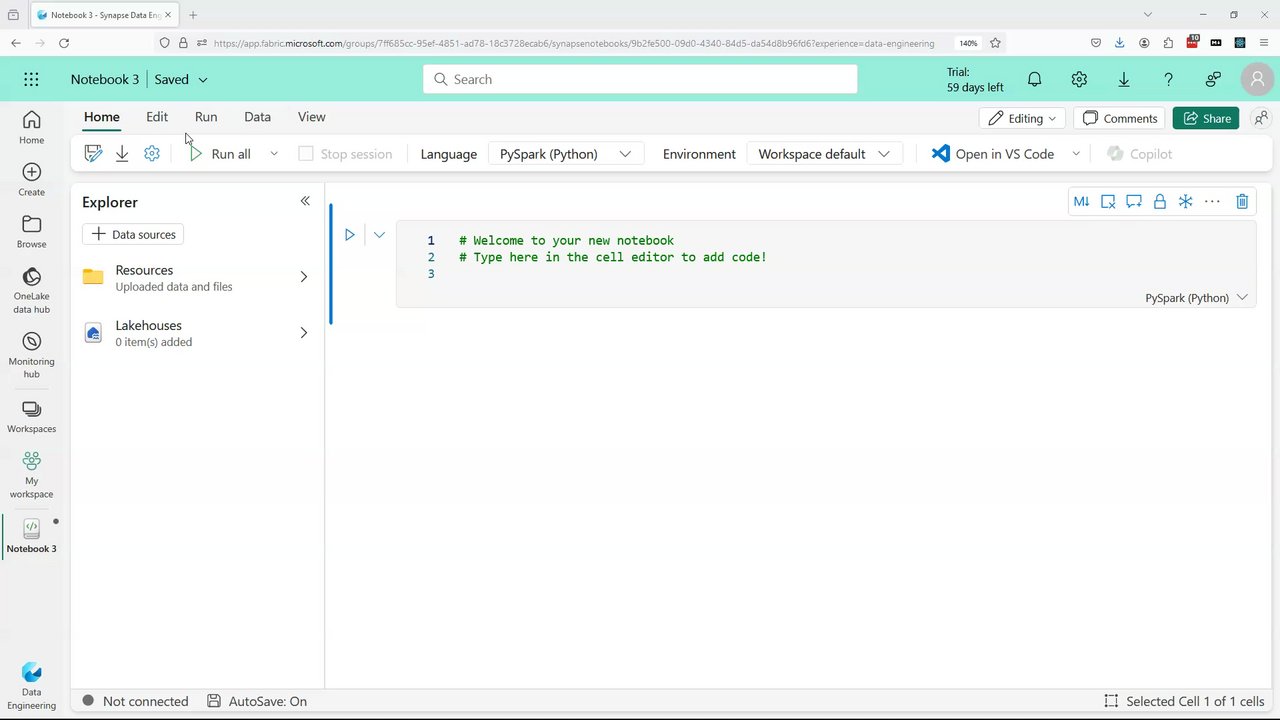Click the feedback icon next to Help
Screen dimensions: 1280x720
(1213, 79)
